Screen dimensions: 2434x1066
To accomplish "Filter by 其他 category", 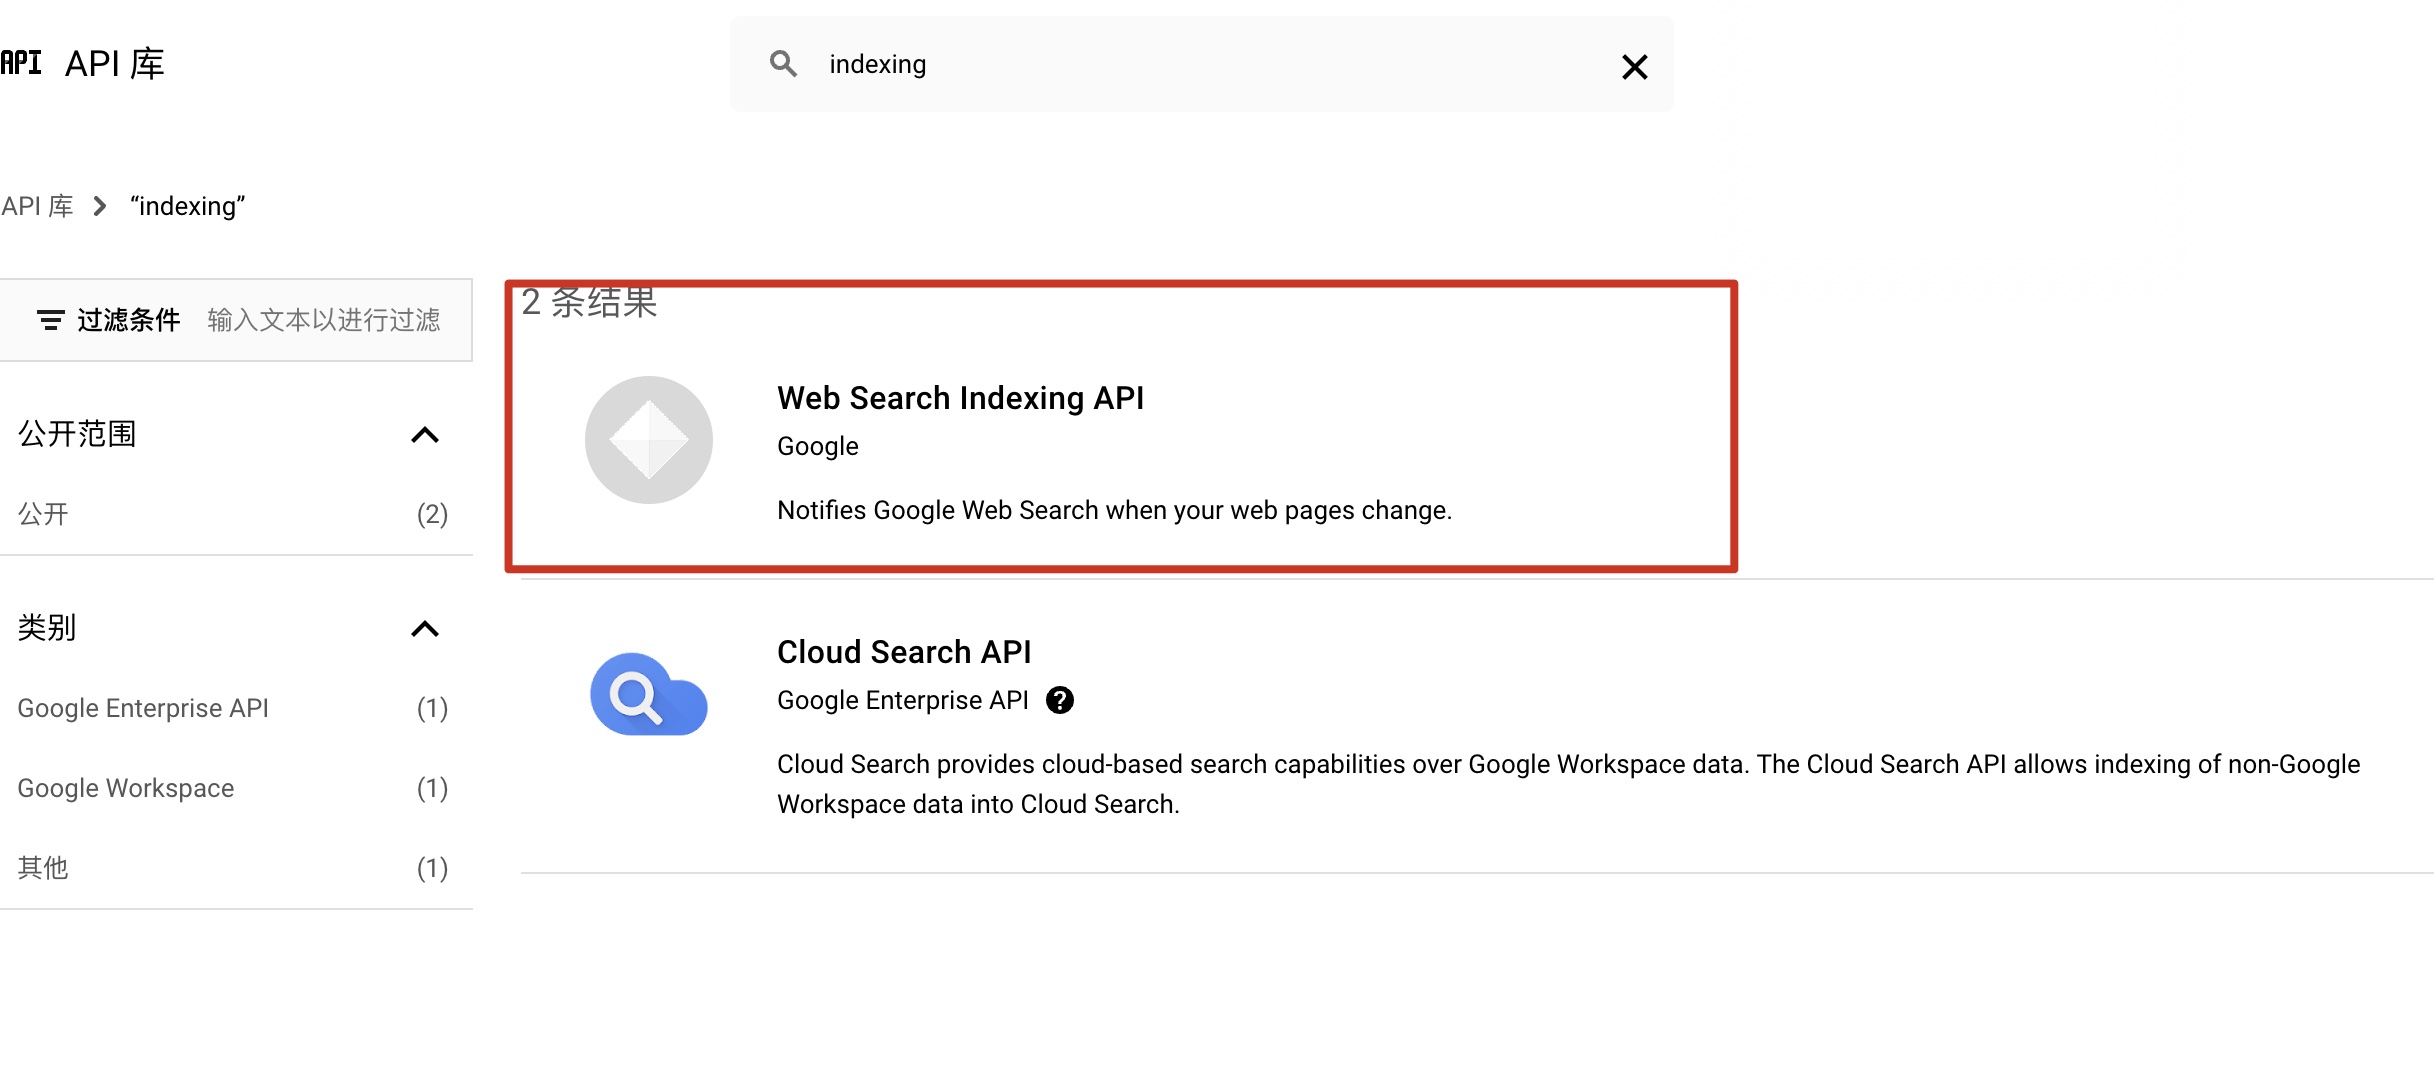I will [43, 868].
